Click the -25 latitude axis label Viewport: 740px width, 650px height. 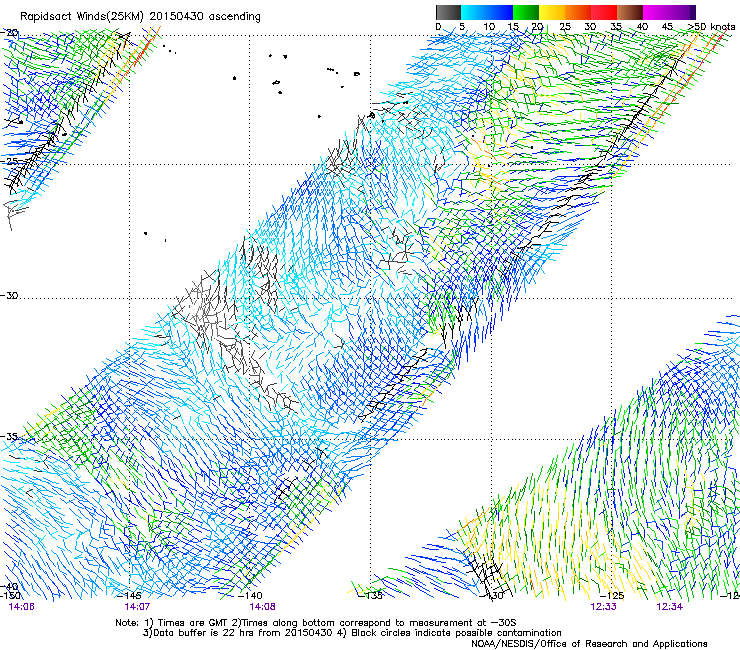[x=9, y=161]
